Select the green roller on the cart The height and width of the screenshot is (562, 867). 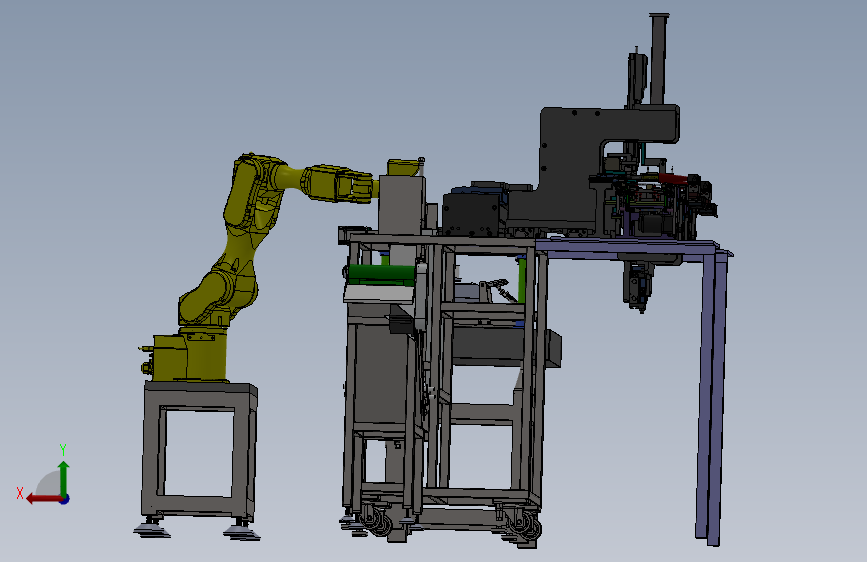[x=382, y=273]
